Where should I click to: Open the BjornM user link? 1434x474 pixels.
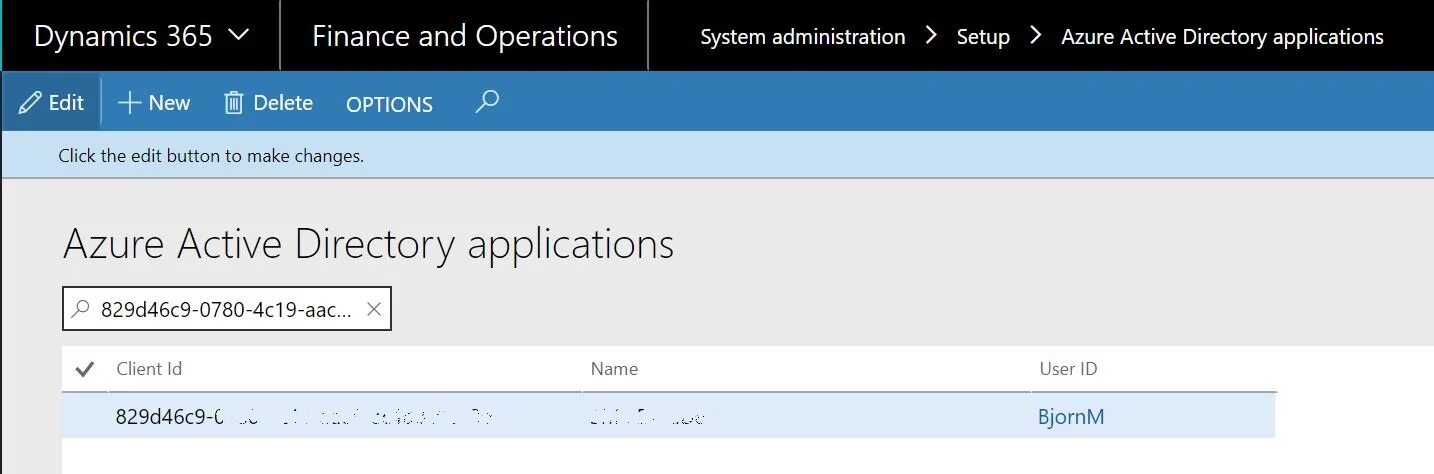(1071, 417)
